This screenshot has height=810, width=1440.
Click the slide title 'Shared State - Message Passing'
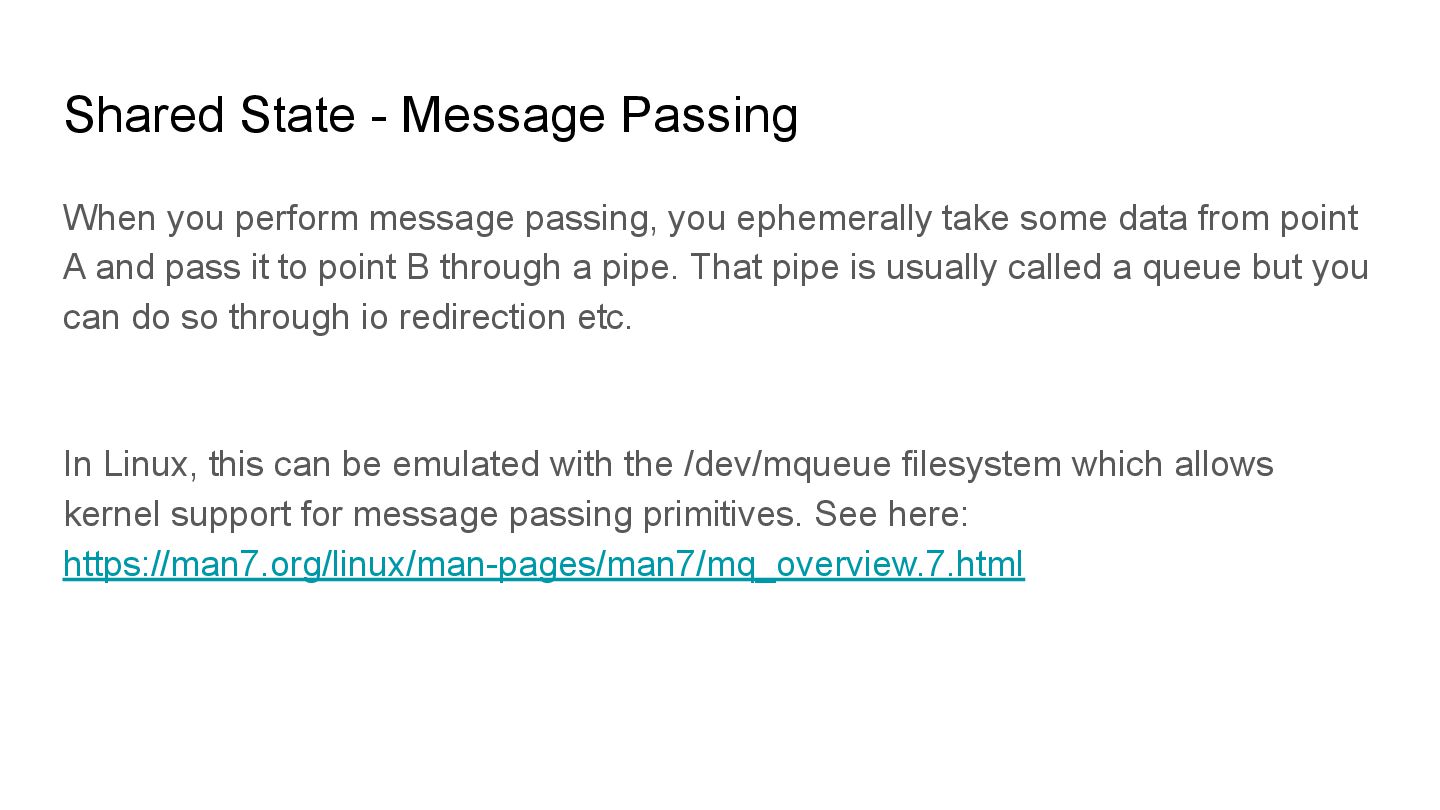click(430, 115)
